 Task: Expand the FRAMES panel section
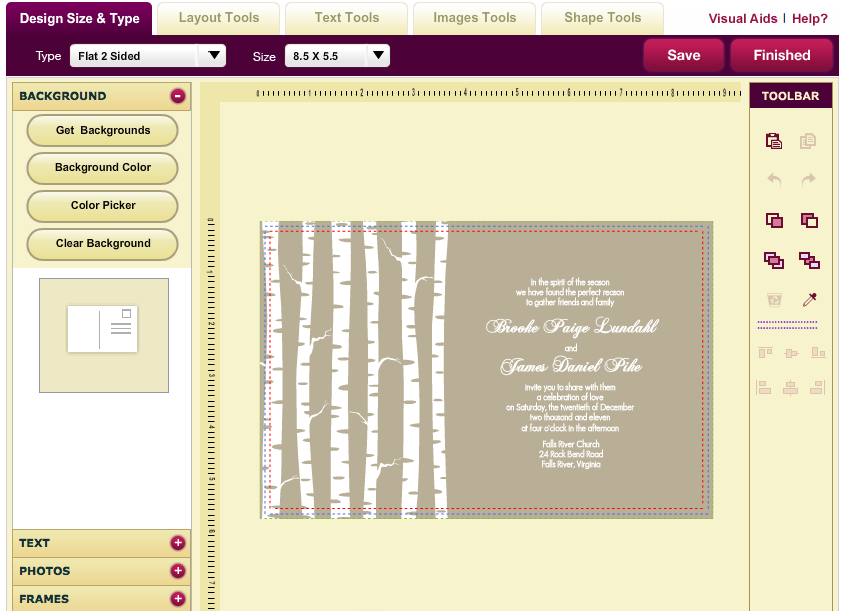pos(178,599)
